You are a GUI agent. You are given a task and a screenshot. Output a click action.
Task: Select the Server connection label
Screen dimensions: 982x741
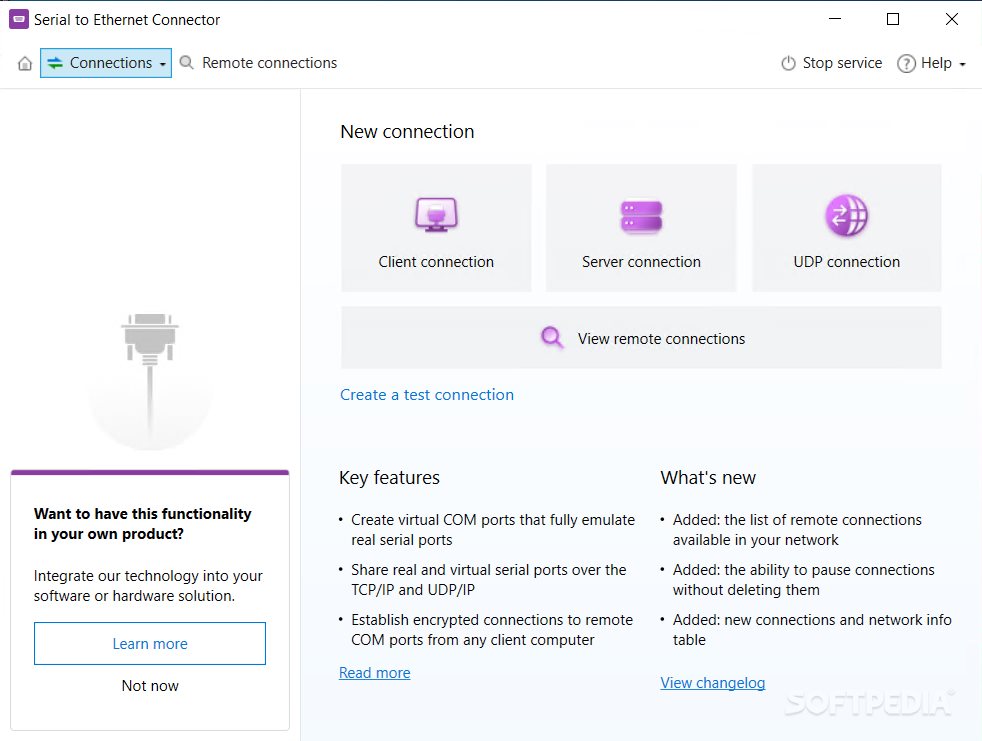click(641, 262)
